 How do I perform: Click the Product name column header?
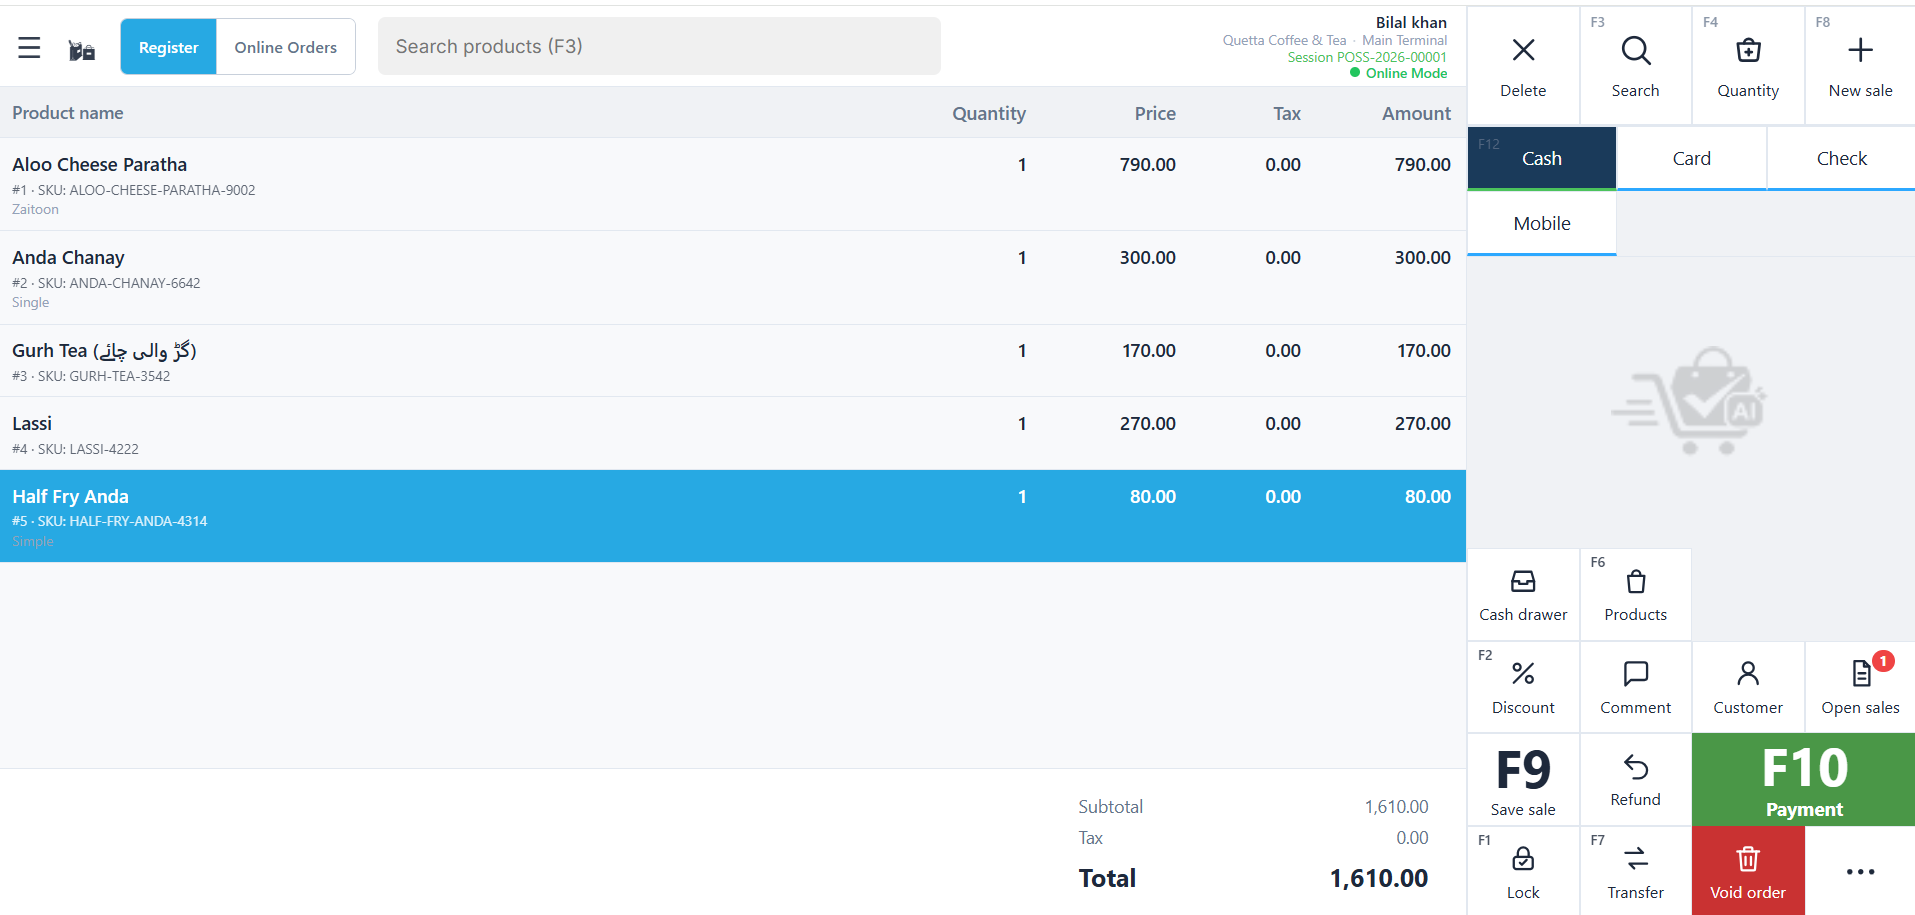click(68, 113)
